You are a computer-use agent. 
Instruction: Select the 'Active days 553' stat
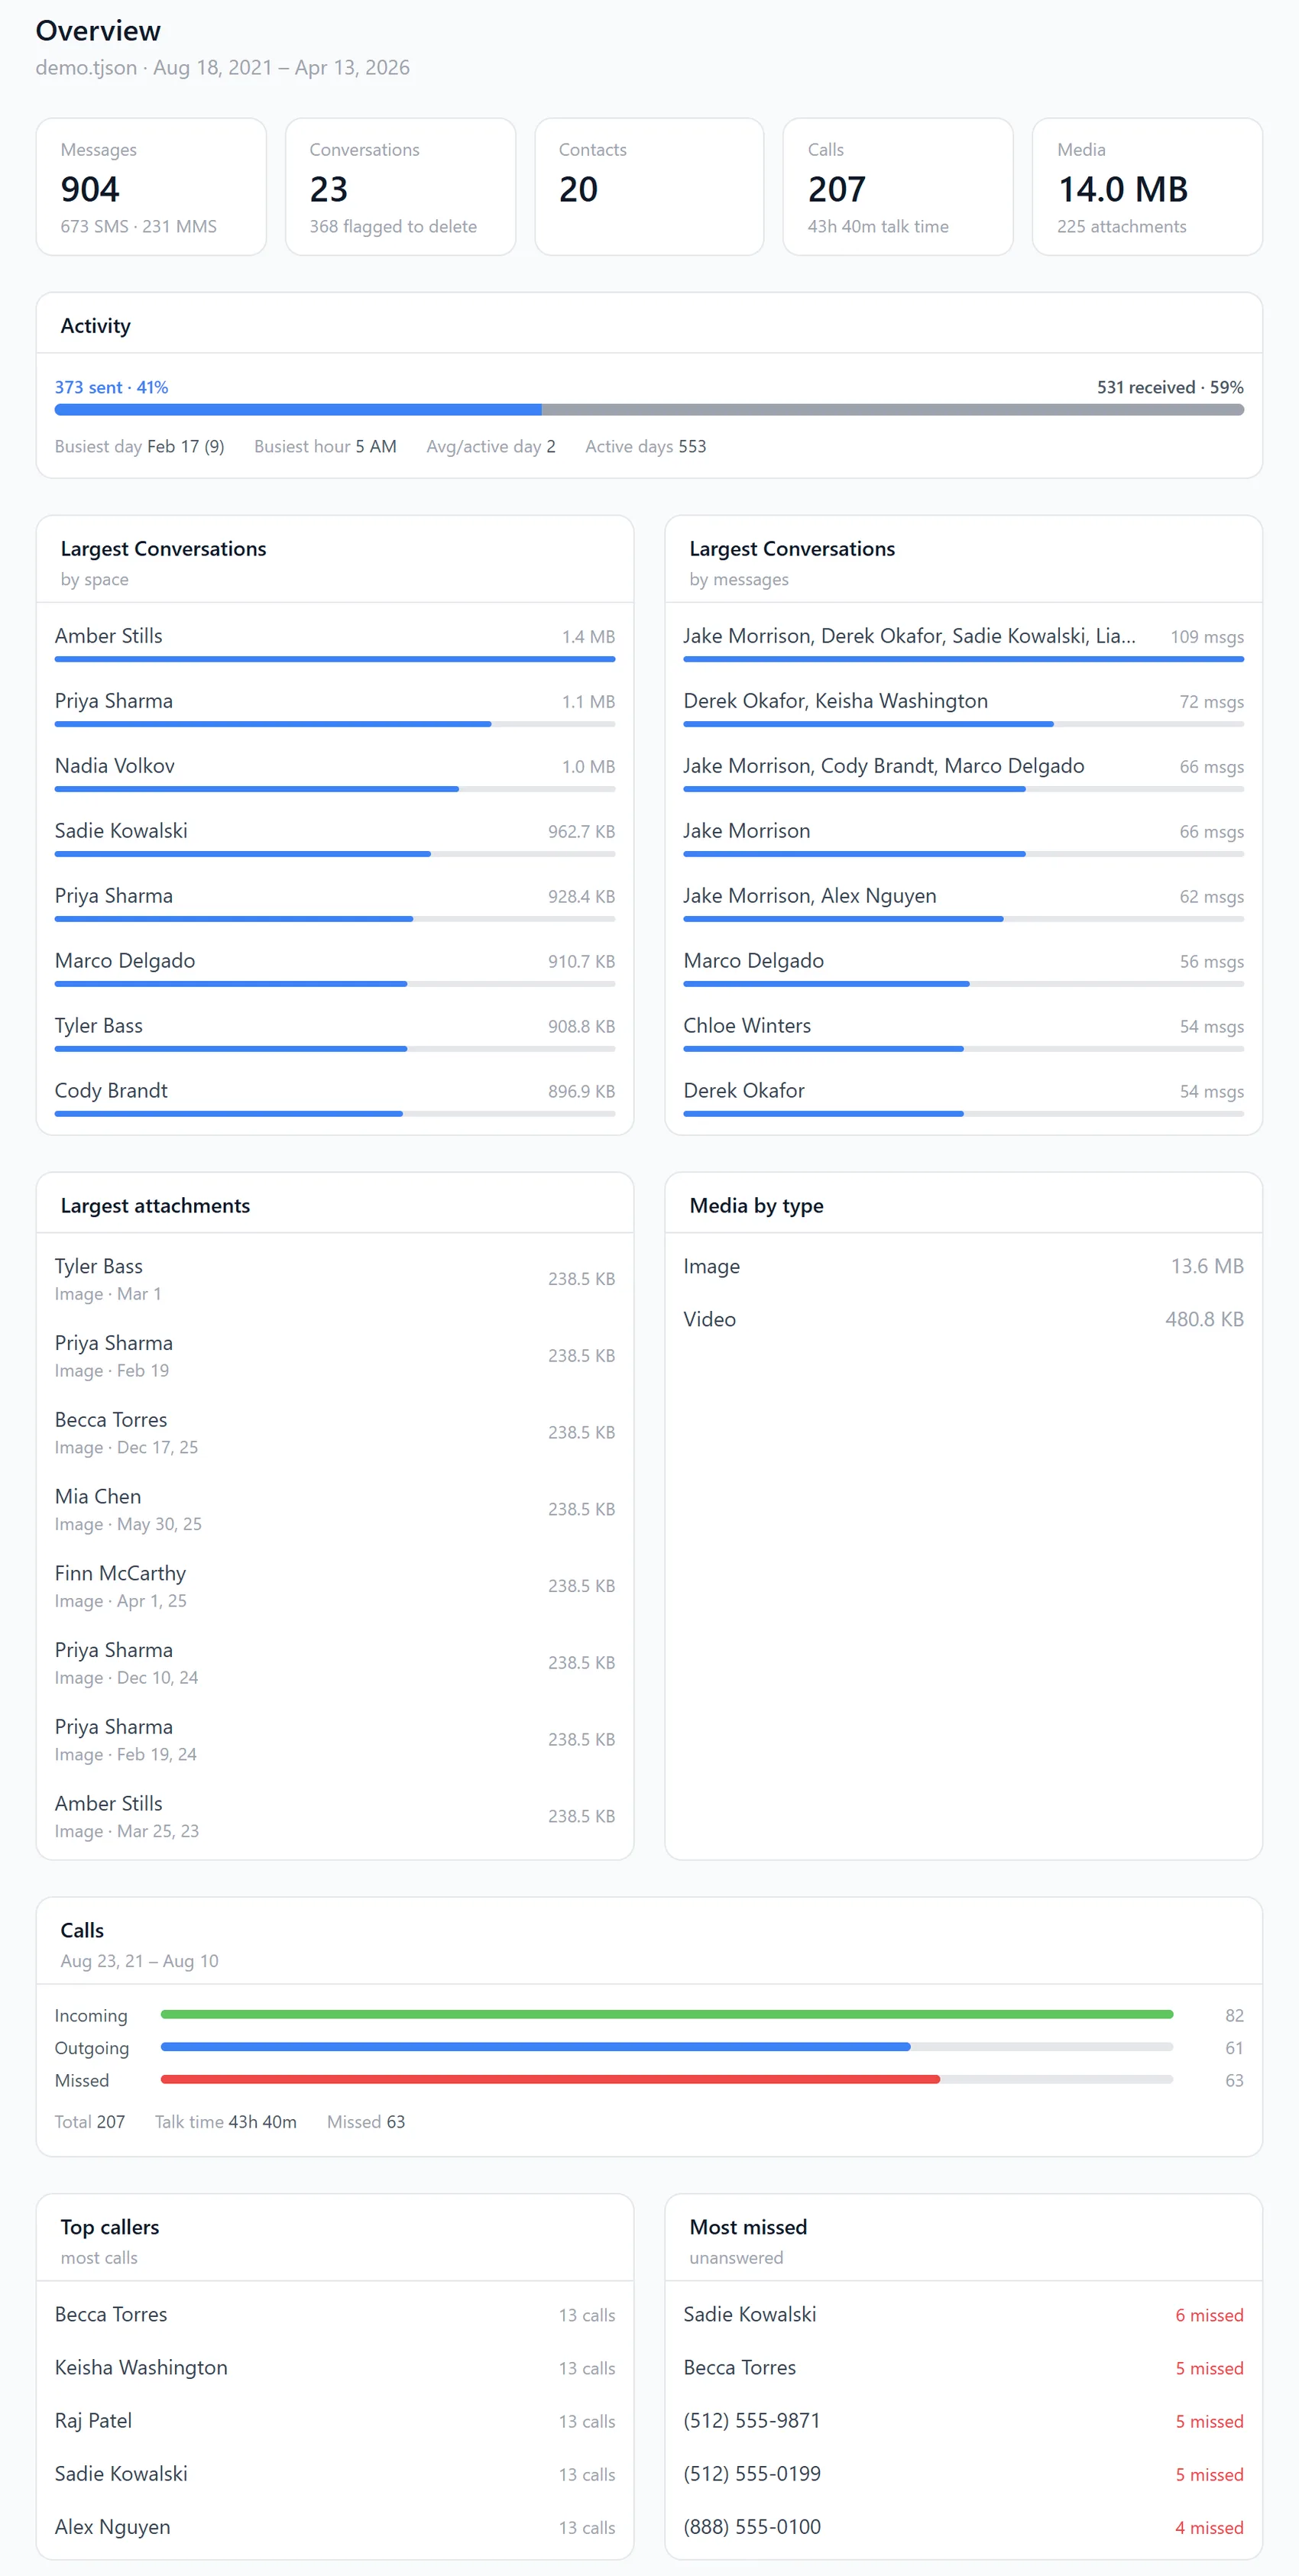point(645,446)
